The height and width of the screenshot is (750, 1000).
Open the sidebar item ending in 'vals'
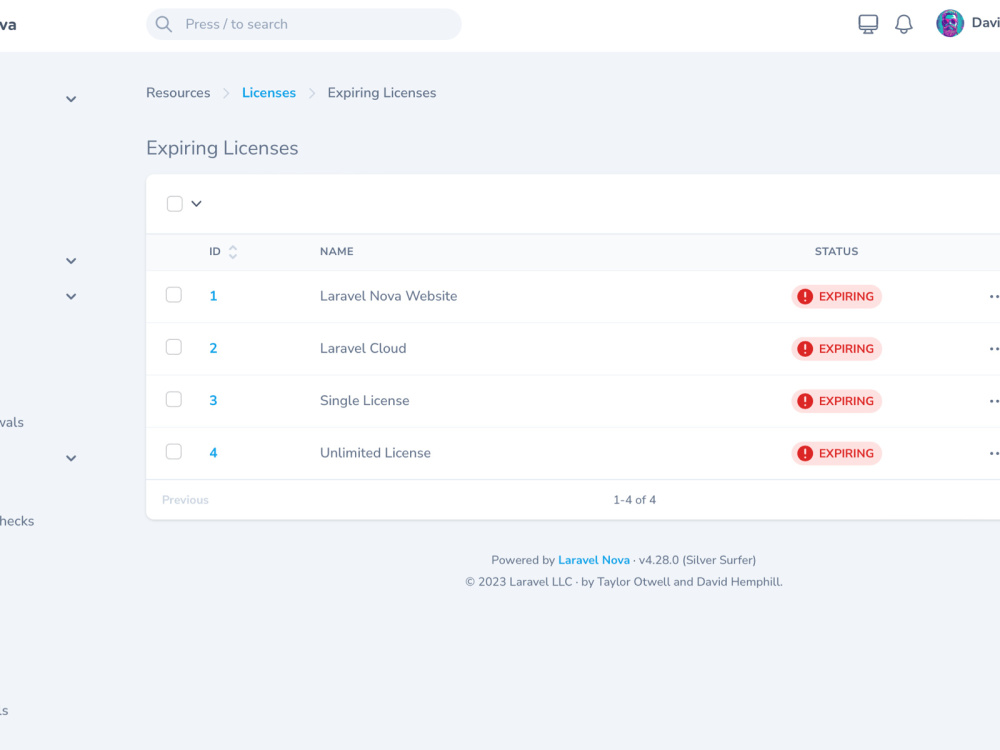[11, 422]
